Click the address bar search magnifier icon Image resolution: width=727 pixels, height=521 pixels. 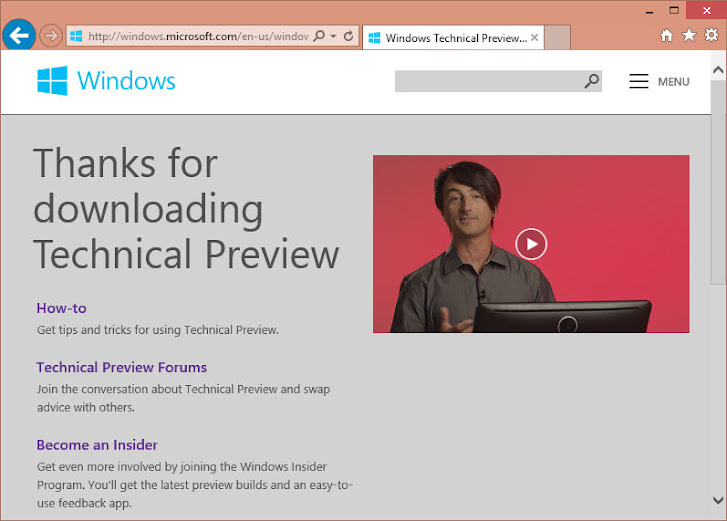click(x=319, y=36)
